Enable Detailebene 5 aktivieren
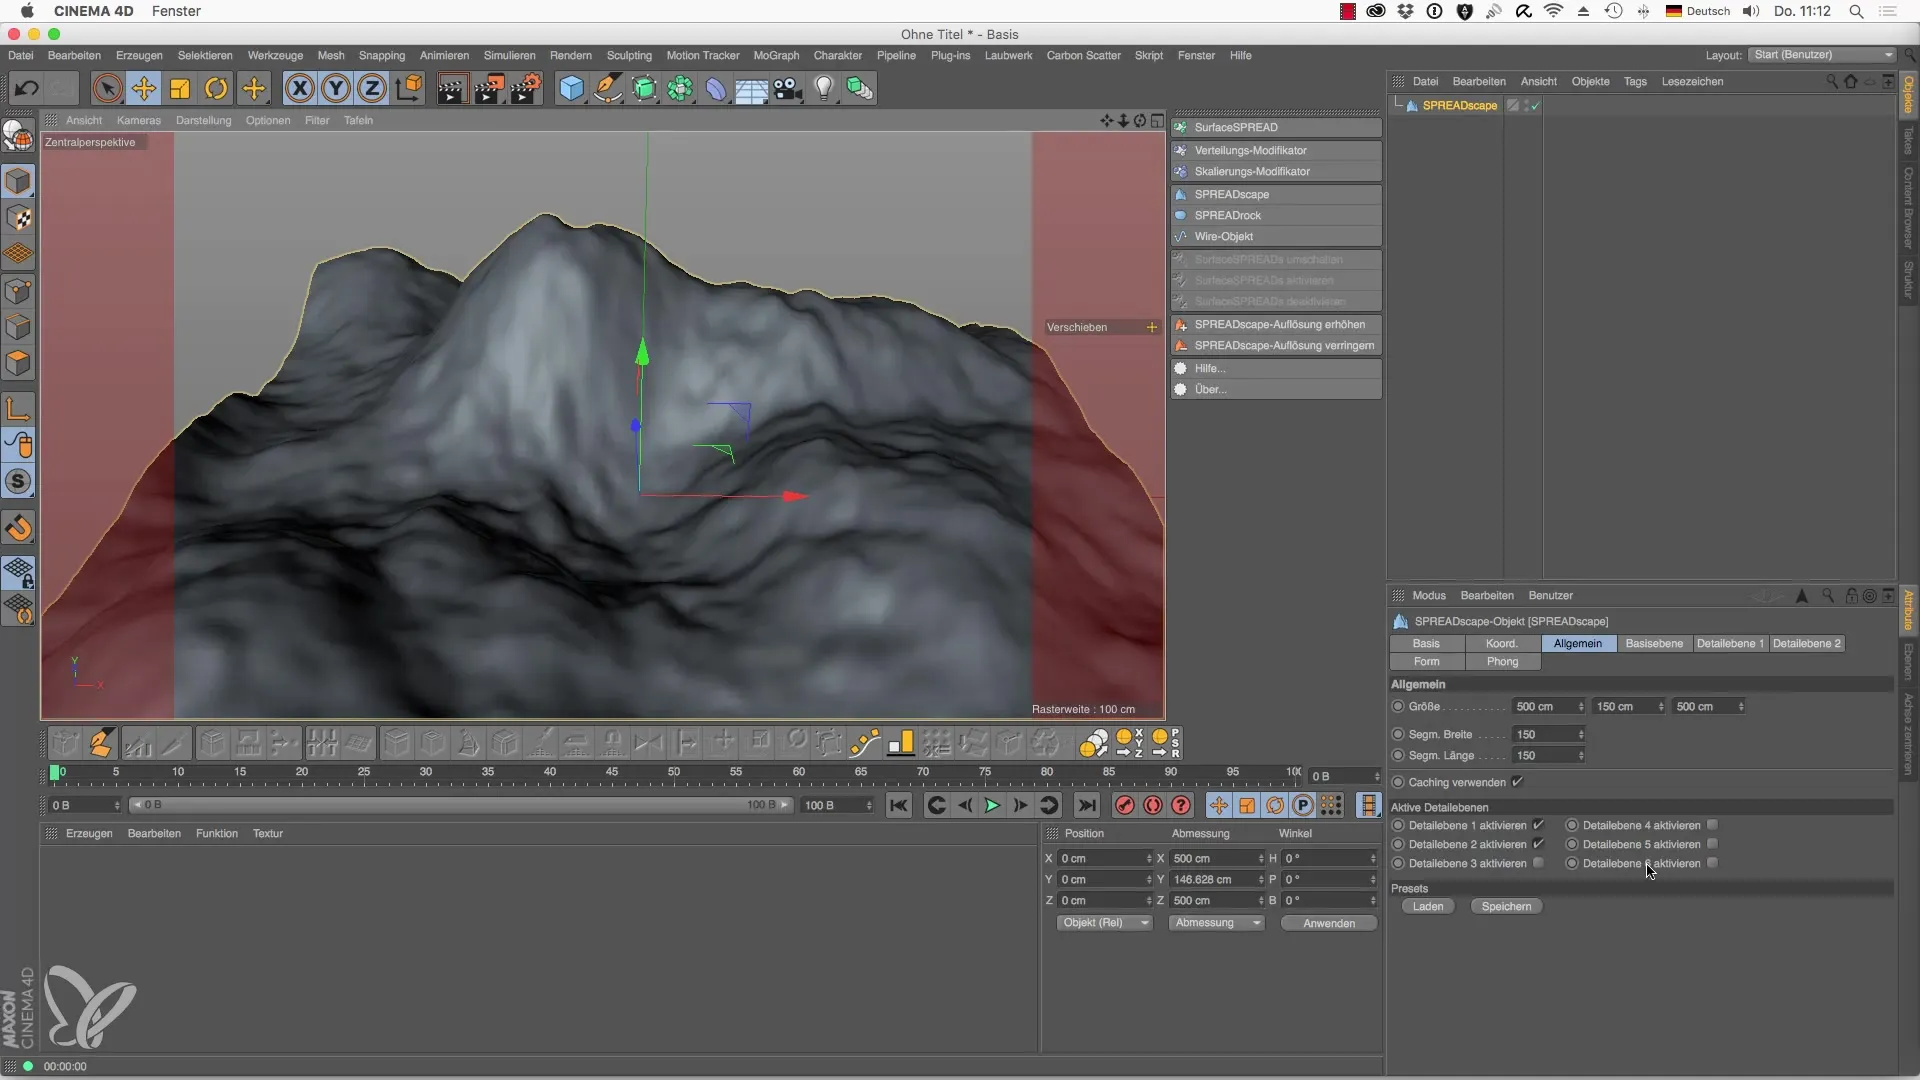 [1712, 845]
